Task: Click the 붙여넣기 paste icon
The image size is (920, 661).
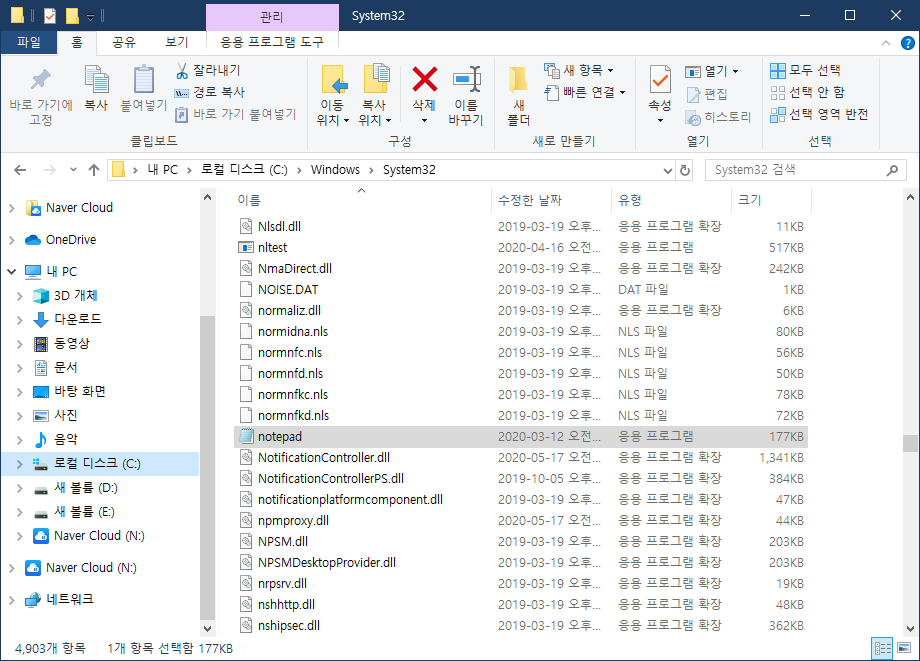Action: click(x=144, y=79)
